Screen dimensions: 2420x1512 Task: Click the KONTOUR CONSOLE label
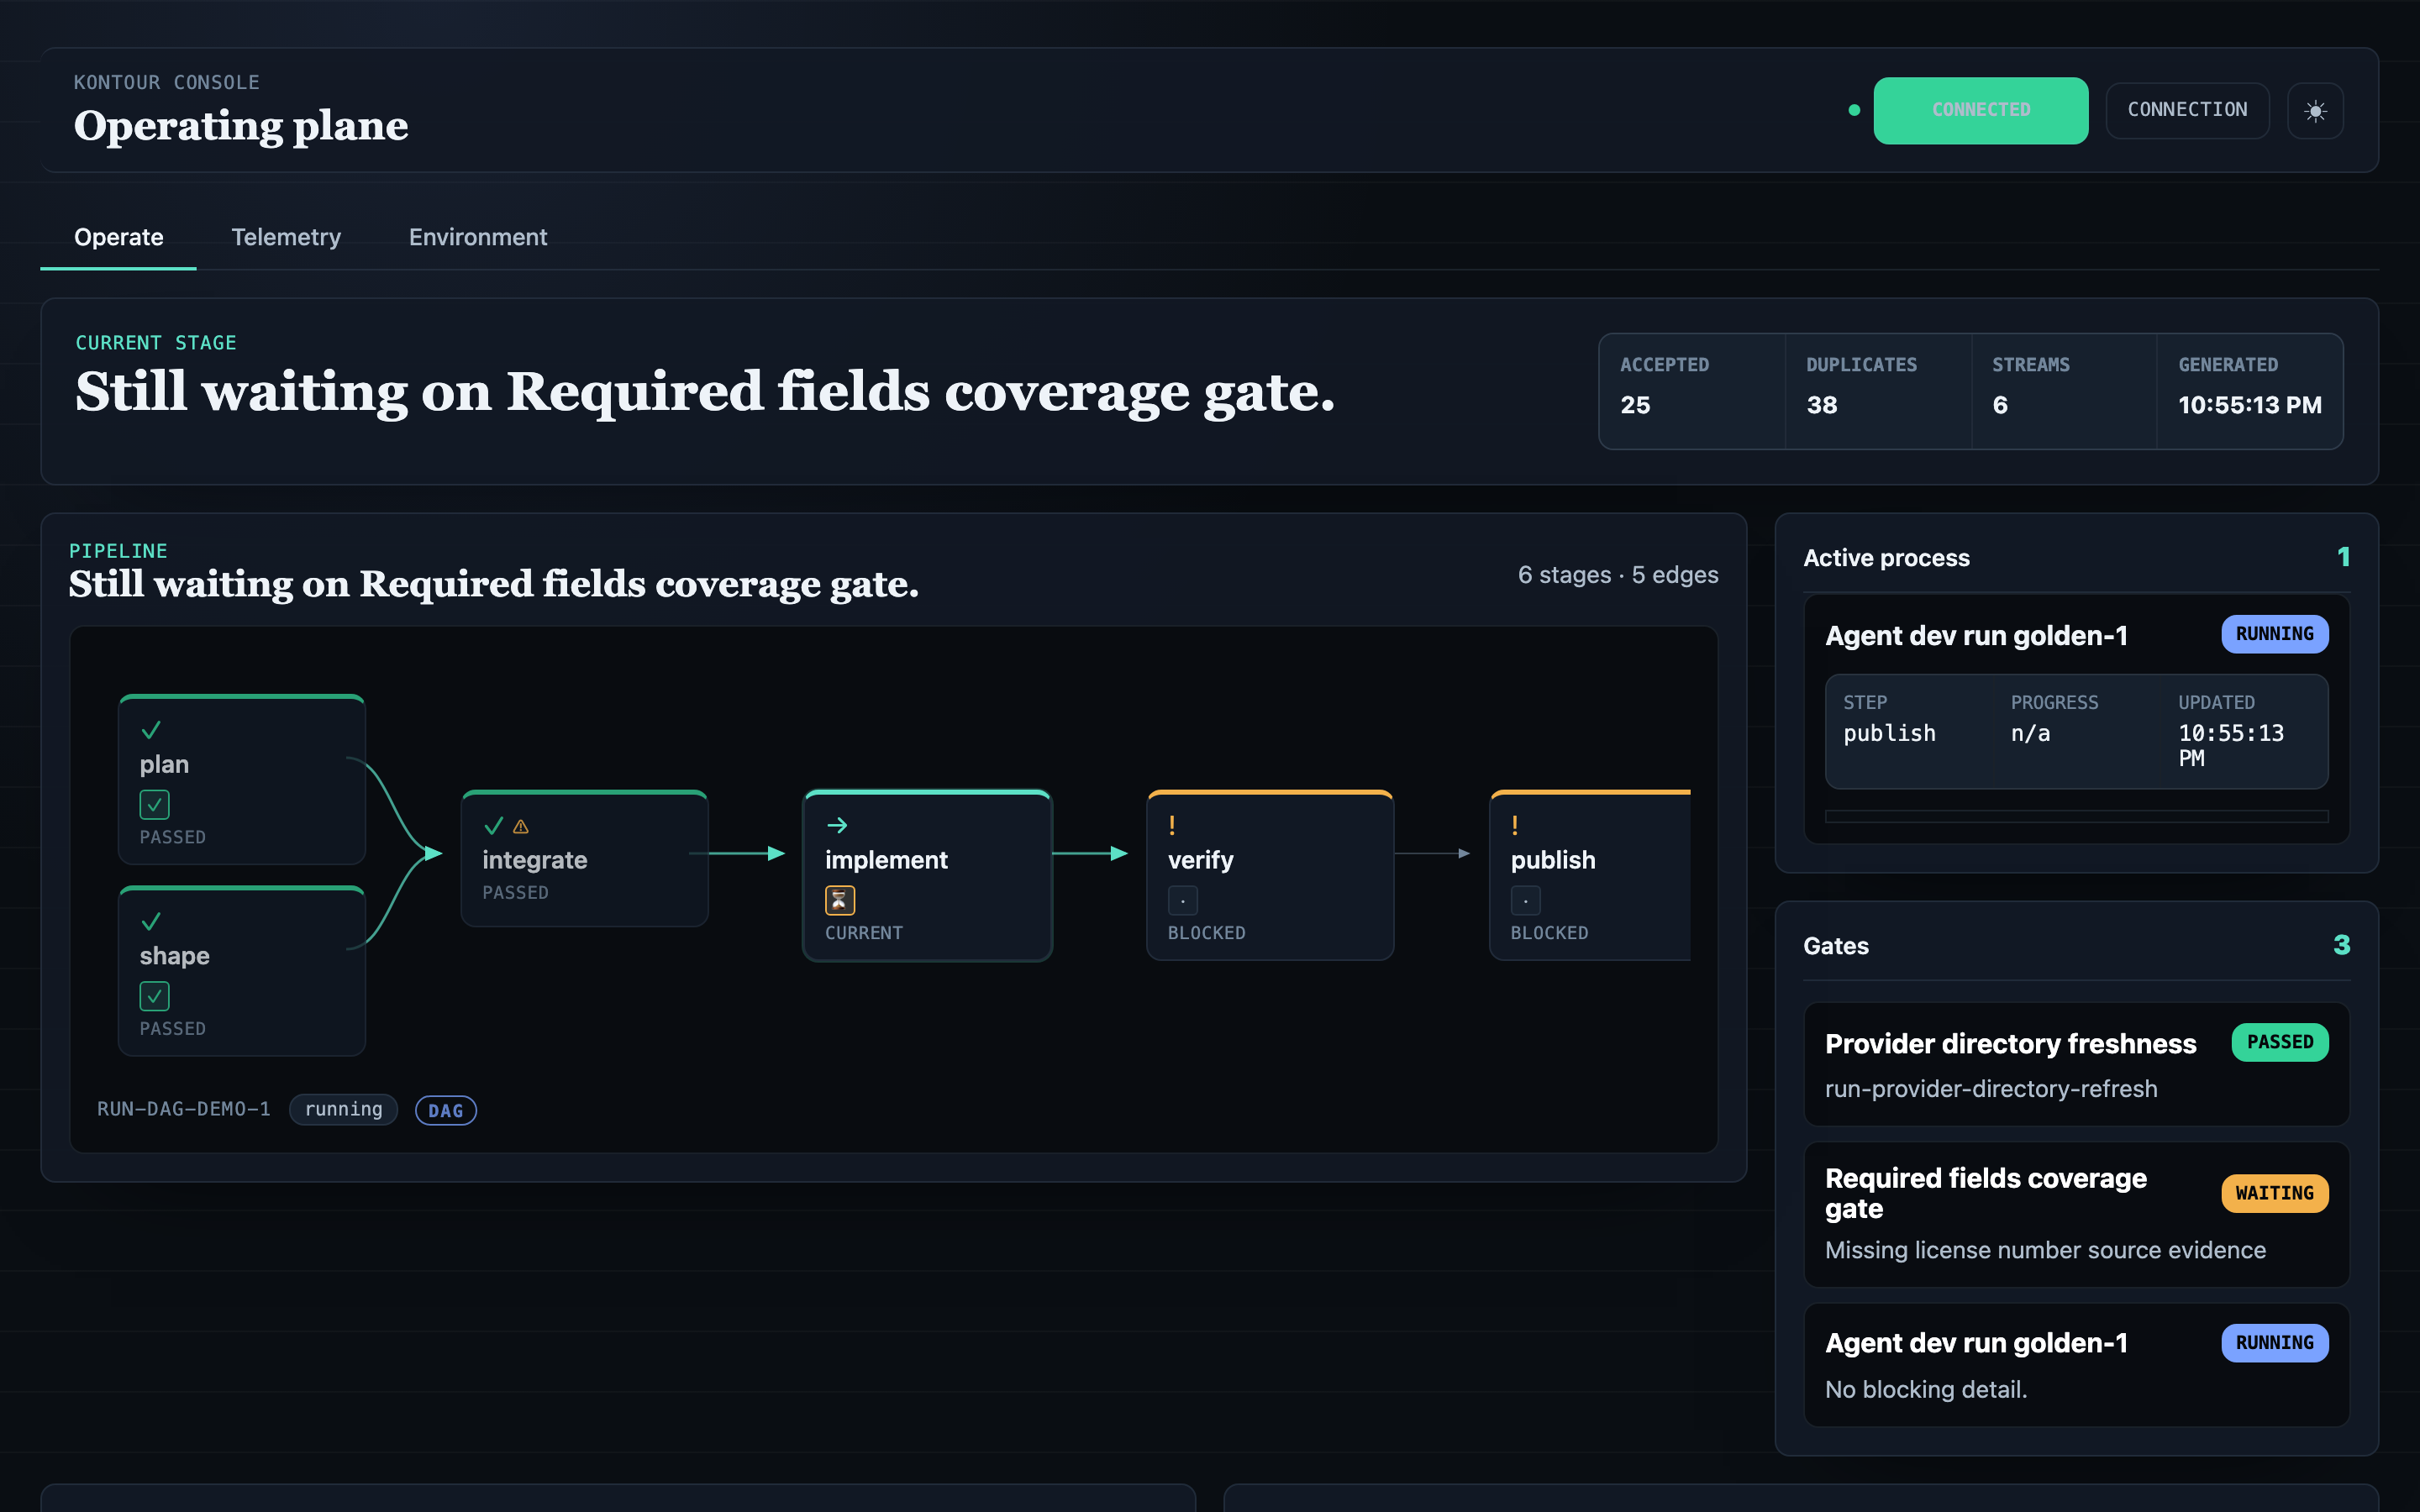[x=166, y=82]
